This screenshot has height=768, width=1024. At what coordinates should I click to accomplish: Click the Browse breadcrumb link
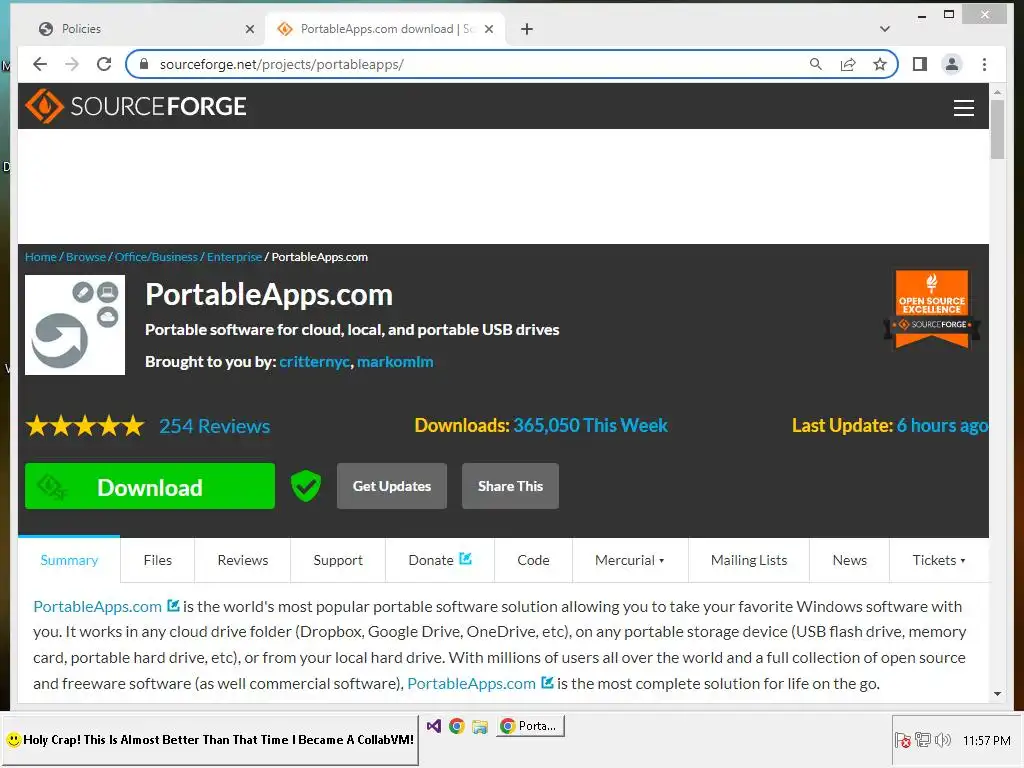tap(86, 257)
